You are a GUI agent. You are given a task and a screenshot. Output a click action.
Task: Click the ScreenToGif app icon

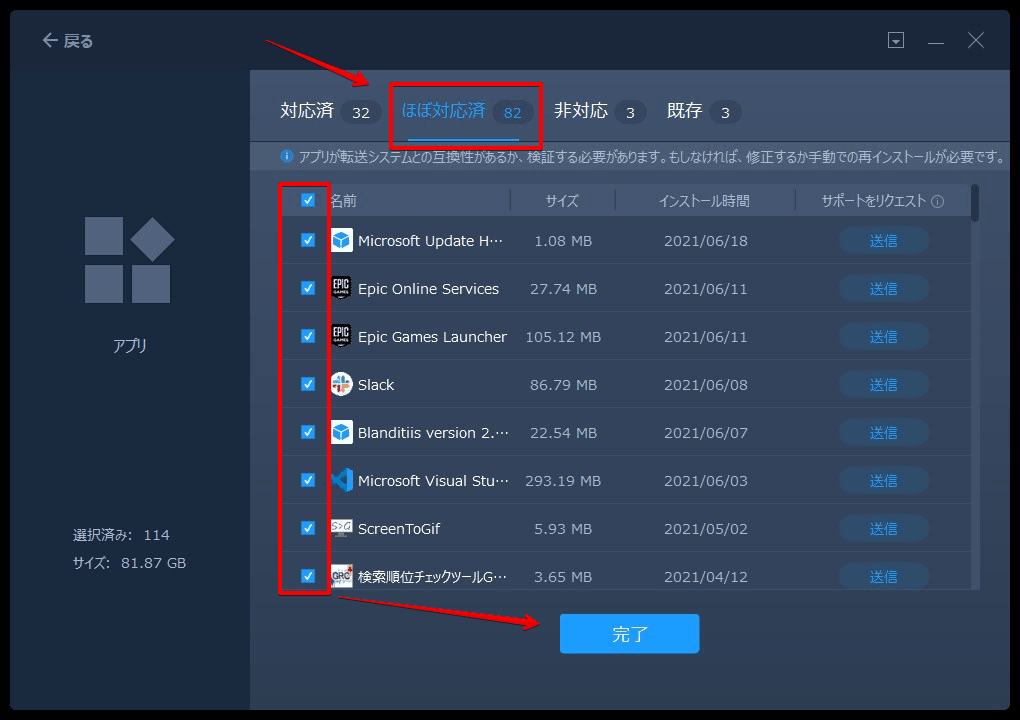[342, 528]
